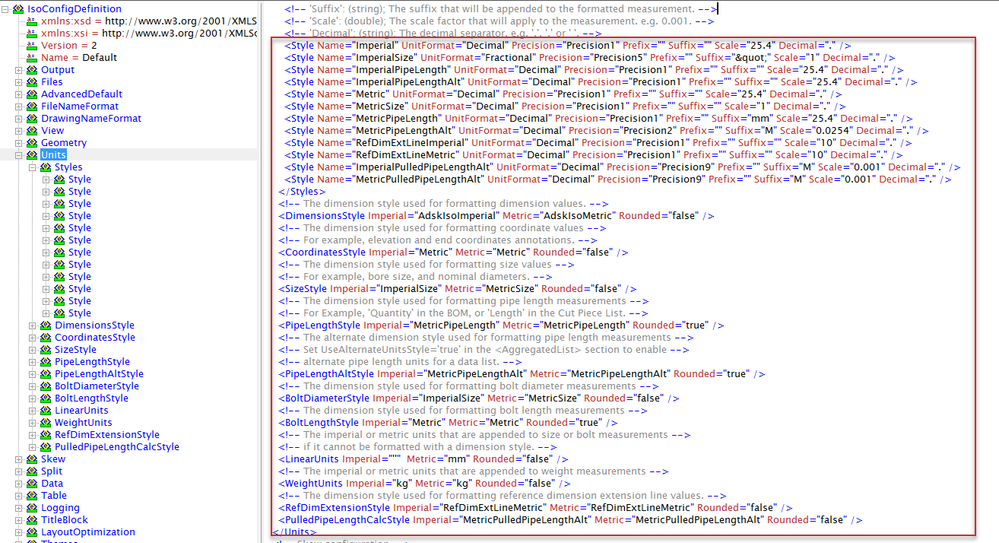
Task: Click the IsoConfigDefinition root node icon
Action: (x=18, y=9)
